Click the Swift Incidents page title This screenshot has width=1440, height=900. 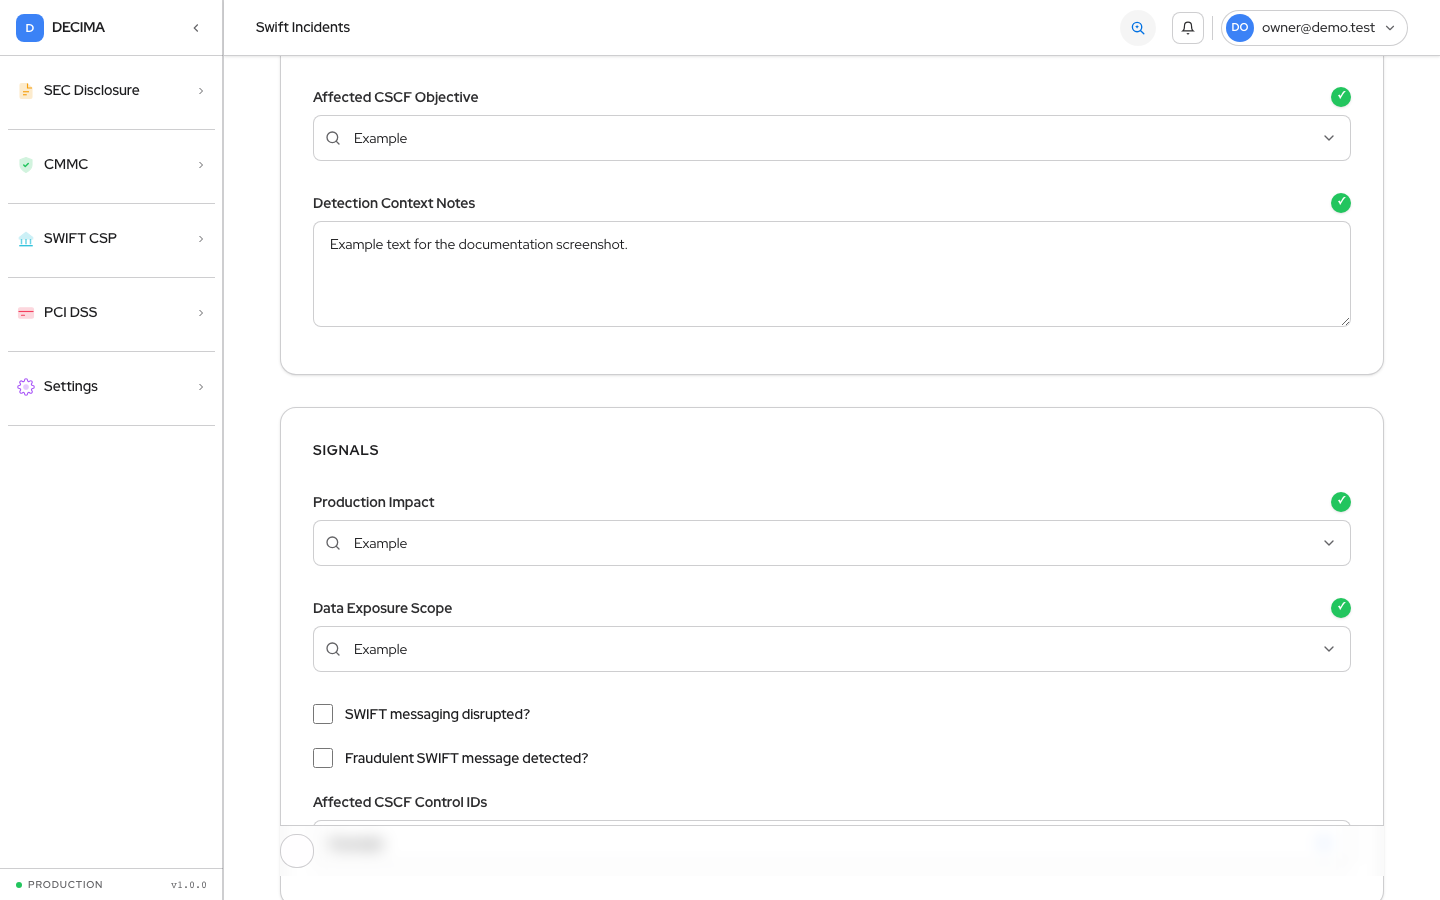click(303, 28)
